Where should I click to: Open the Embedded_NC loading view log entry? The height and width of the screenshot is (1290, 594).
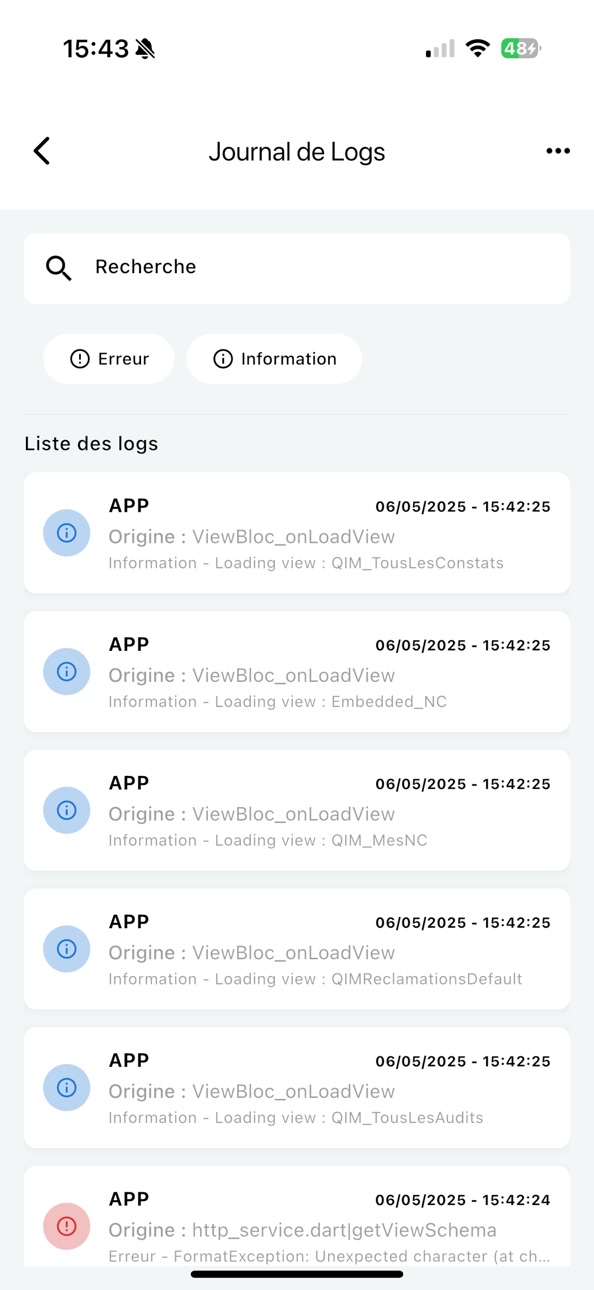coord(297,672)
